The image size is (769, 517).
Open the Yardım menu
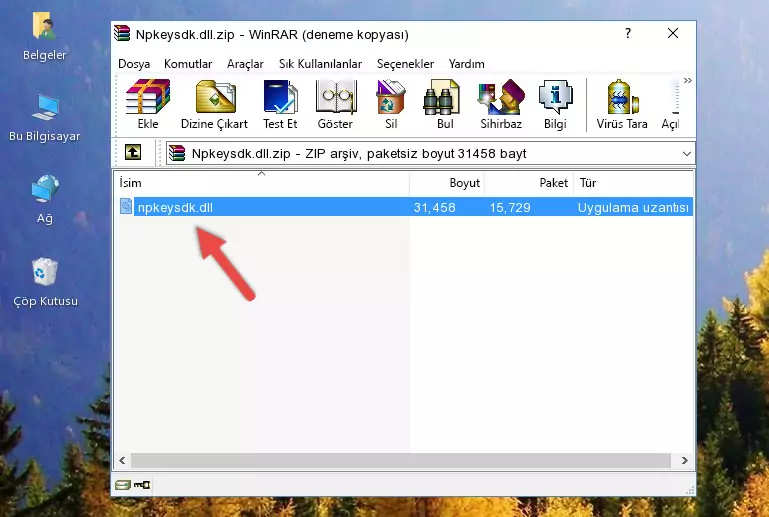(x=466, y=64)
